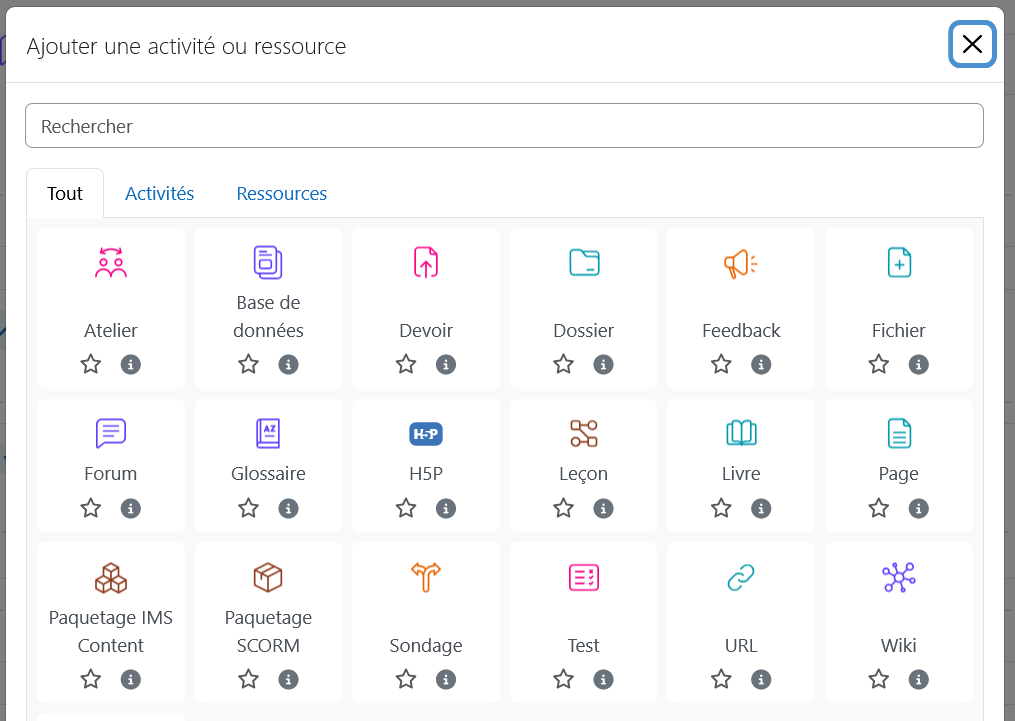Select the Atelier activity icon
1015x721 pixels.
click(111, 262)
